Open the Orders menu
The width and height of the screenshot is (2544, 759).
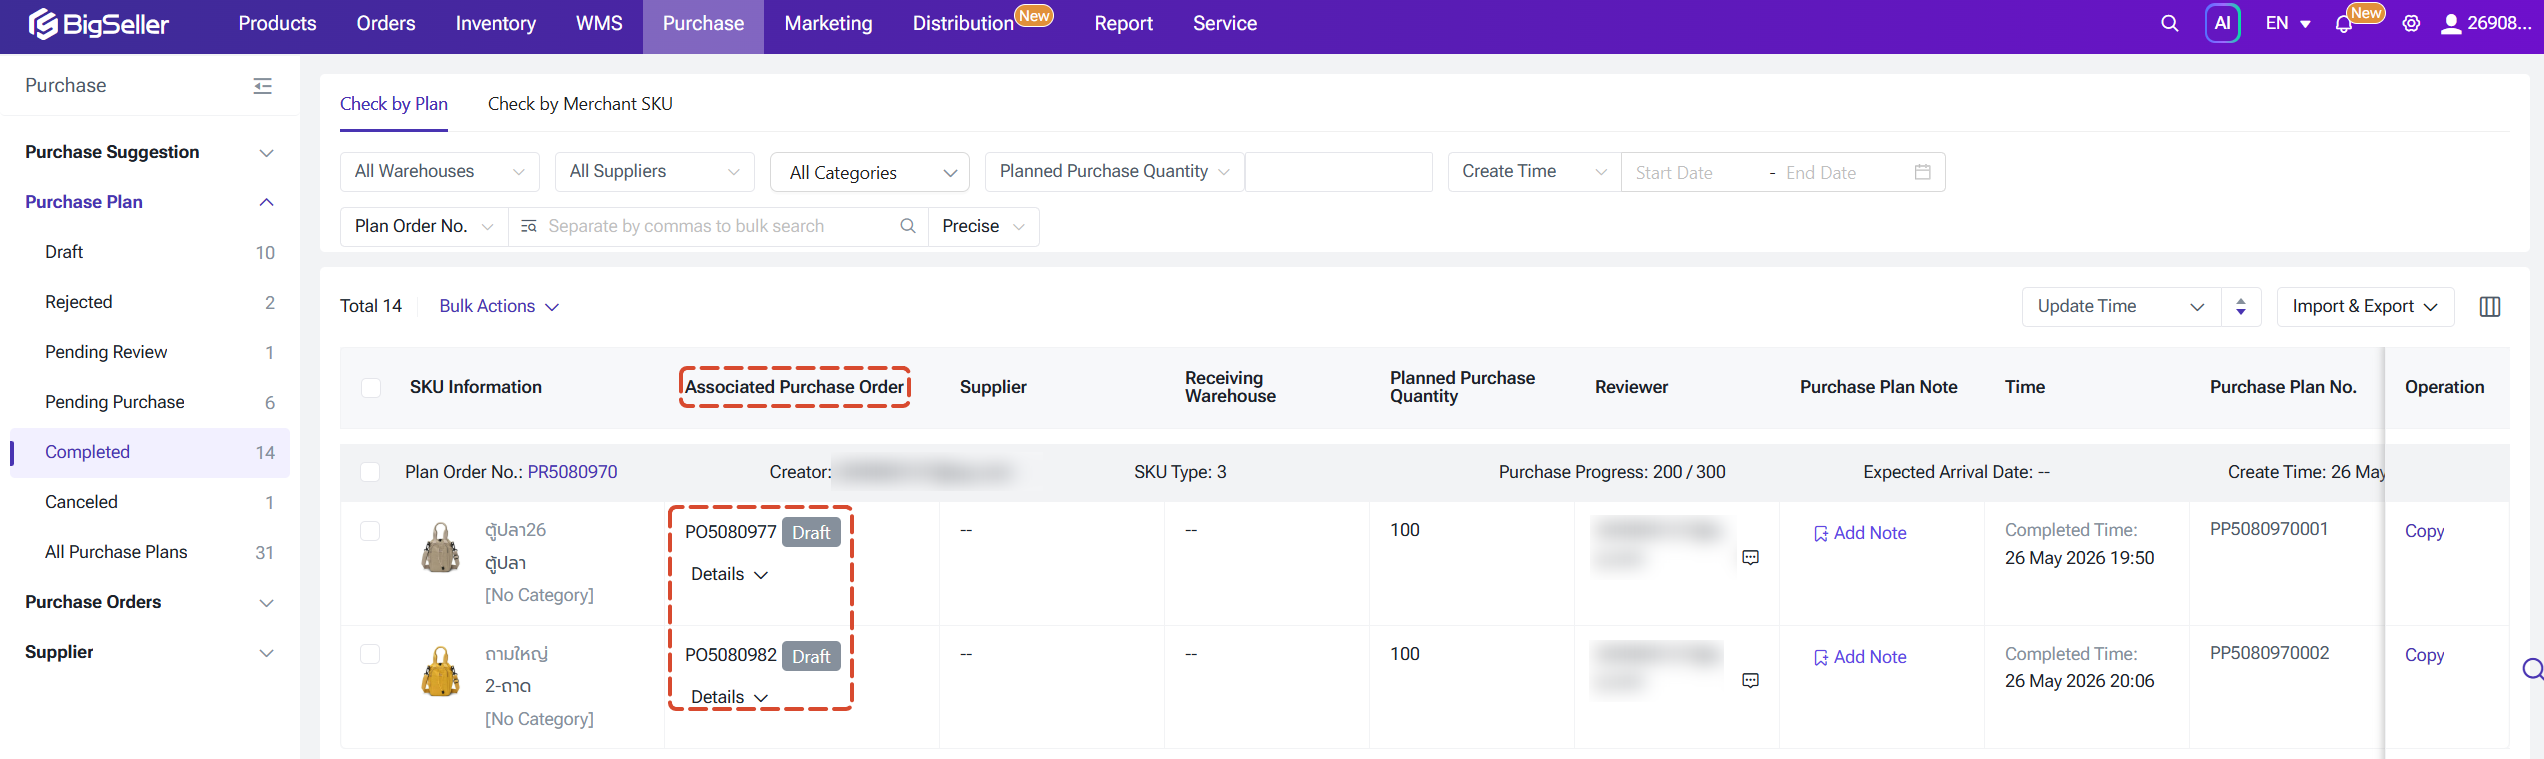[386, 23]
